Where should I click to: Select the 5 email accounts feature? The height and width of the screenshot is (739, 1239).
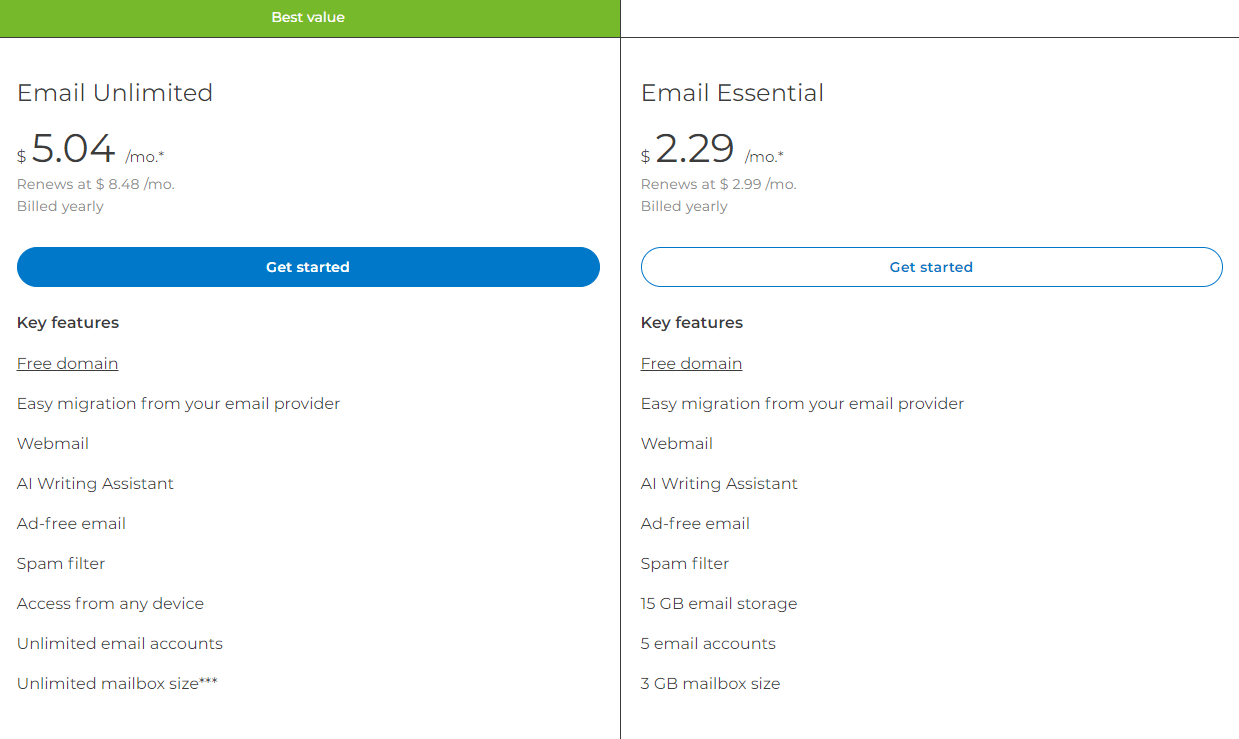(708, 643)
